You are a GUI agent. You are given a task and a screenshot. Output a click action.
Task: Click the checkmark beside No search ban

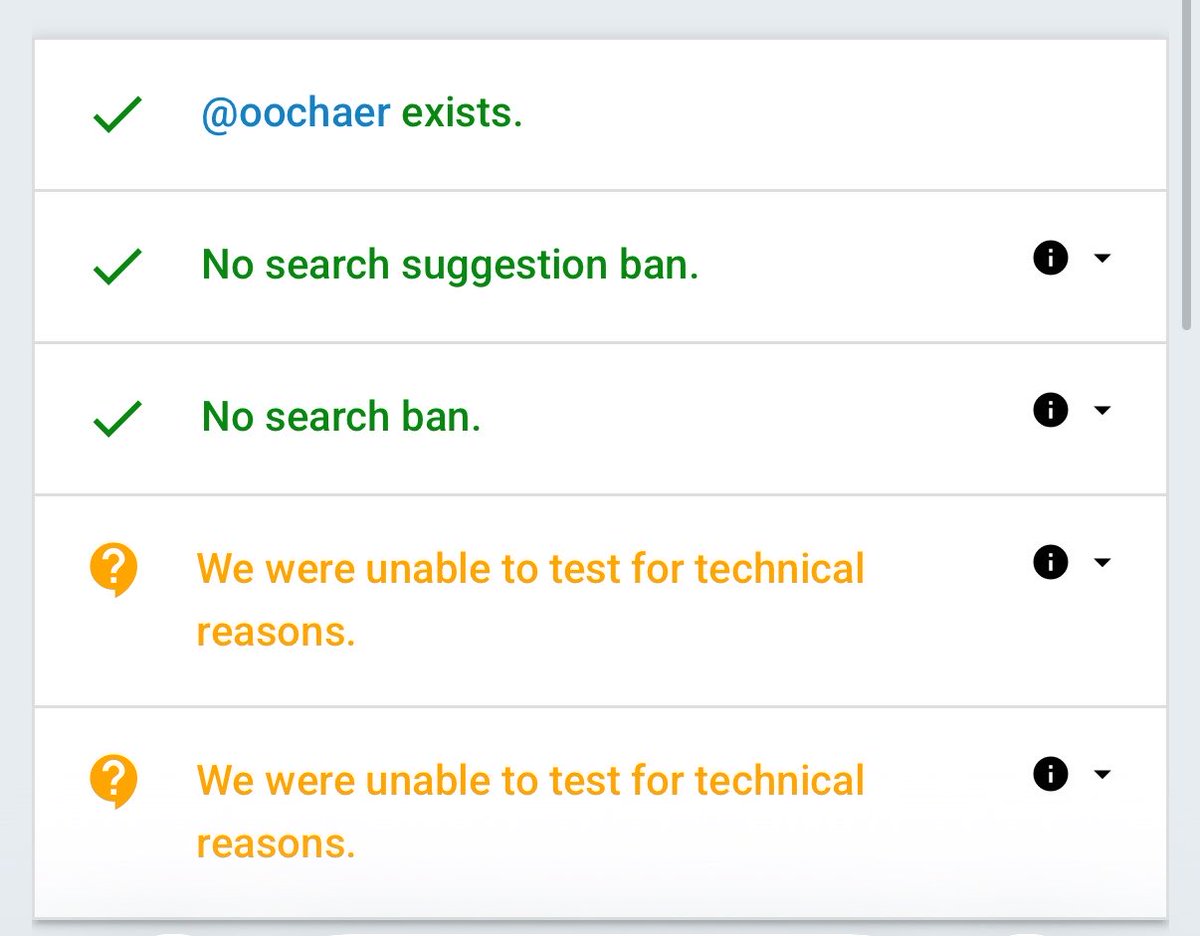[117, 420]
